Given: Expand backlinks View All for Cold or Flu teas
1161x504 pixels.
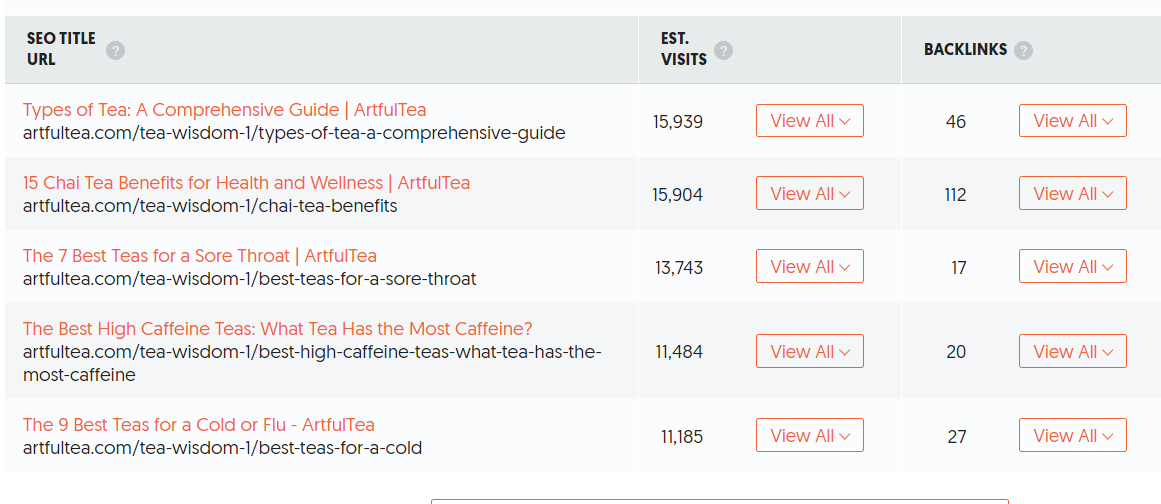Looking at the screenshot, I should click(x=1072, y=435).
